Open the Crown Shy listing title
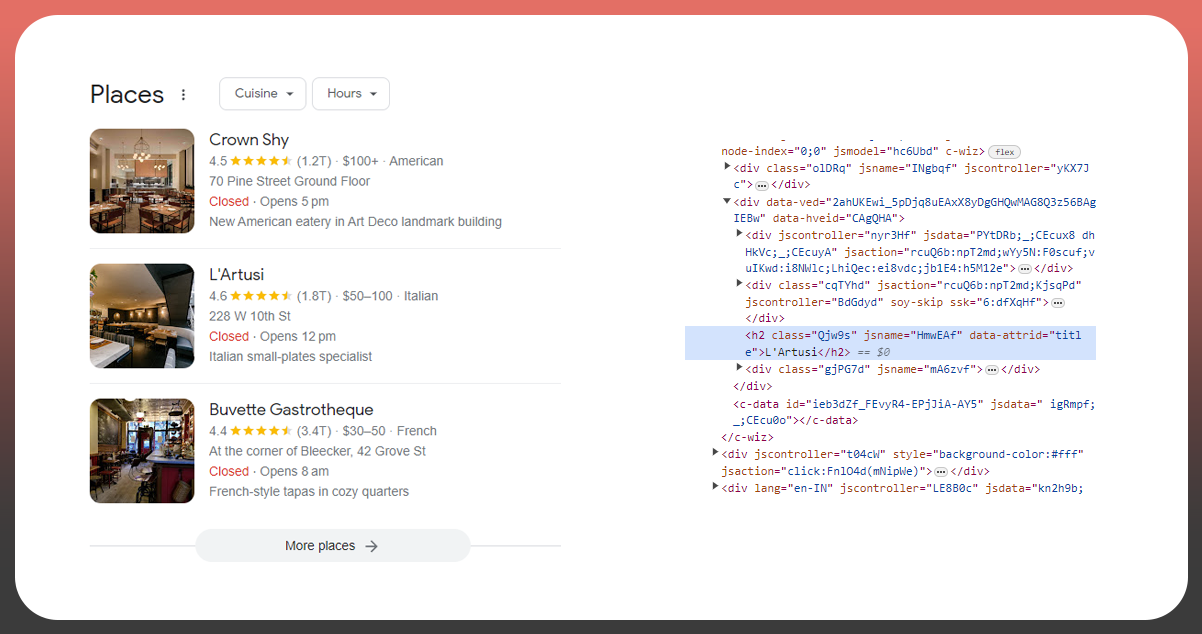Viewport: 1202px width, 634px height. (x=249, y=140)
